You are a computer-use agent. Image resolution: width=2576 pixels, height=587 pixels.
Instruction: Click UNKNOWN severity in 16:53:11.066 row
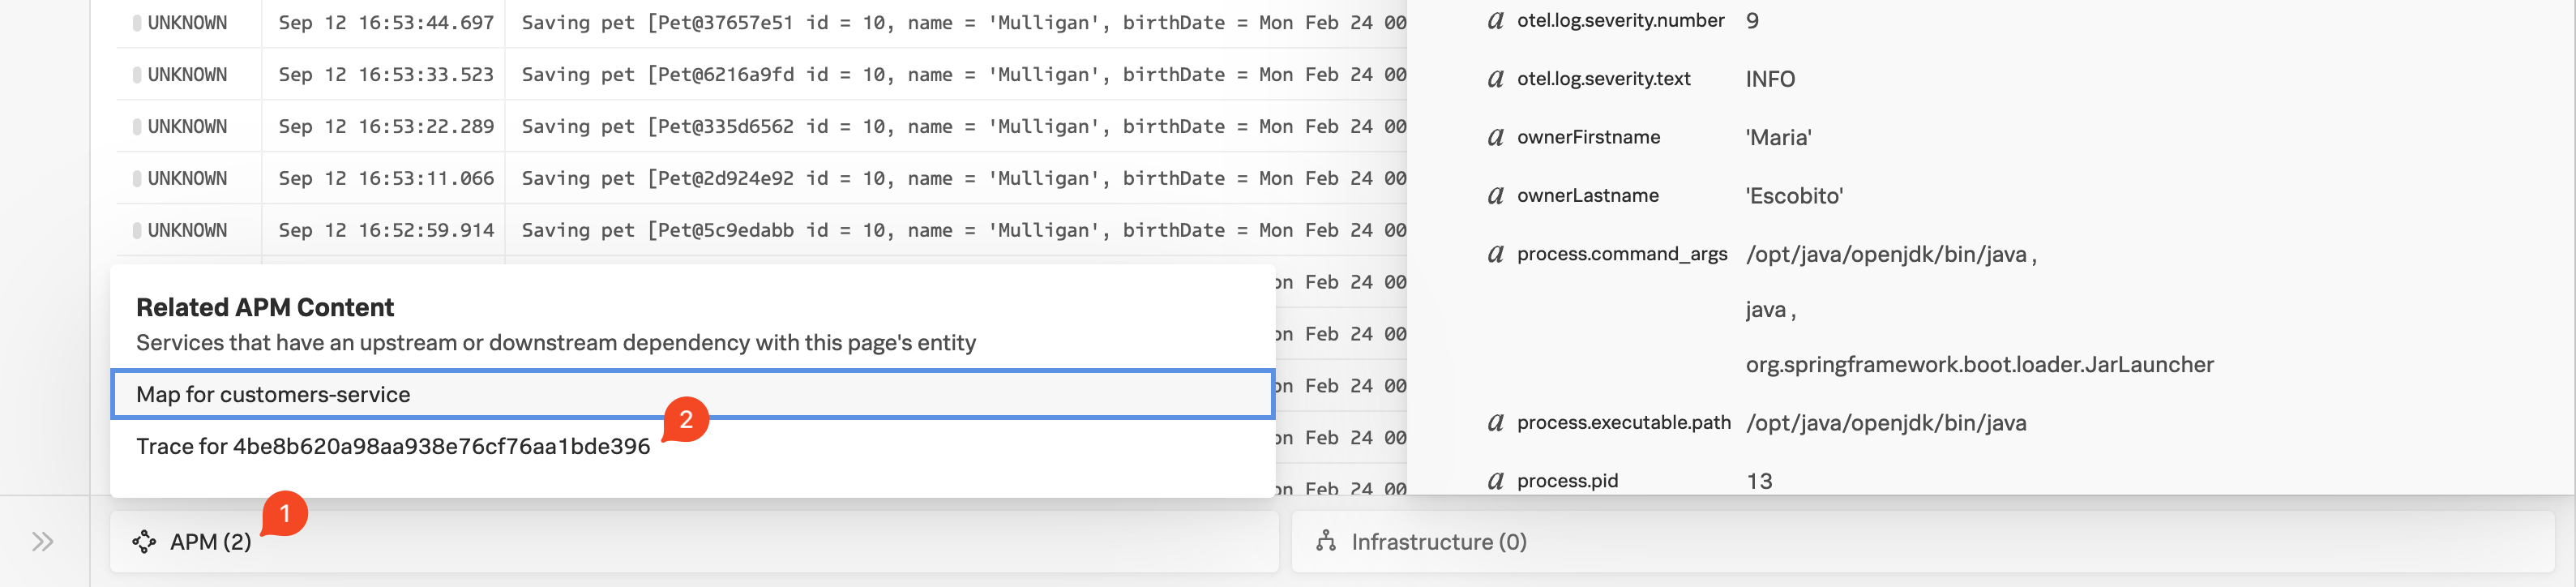[187, 178]
